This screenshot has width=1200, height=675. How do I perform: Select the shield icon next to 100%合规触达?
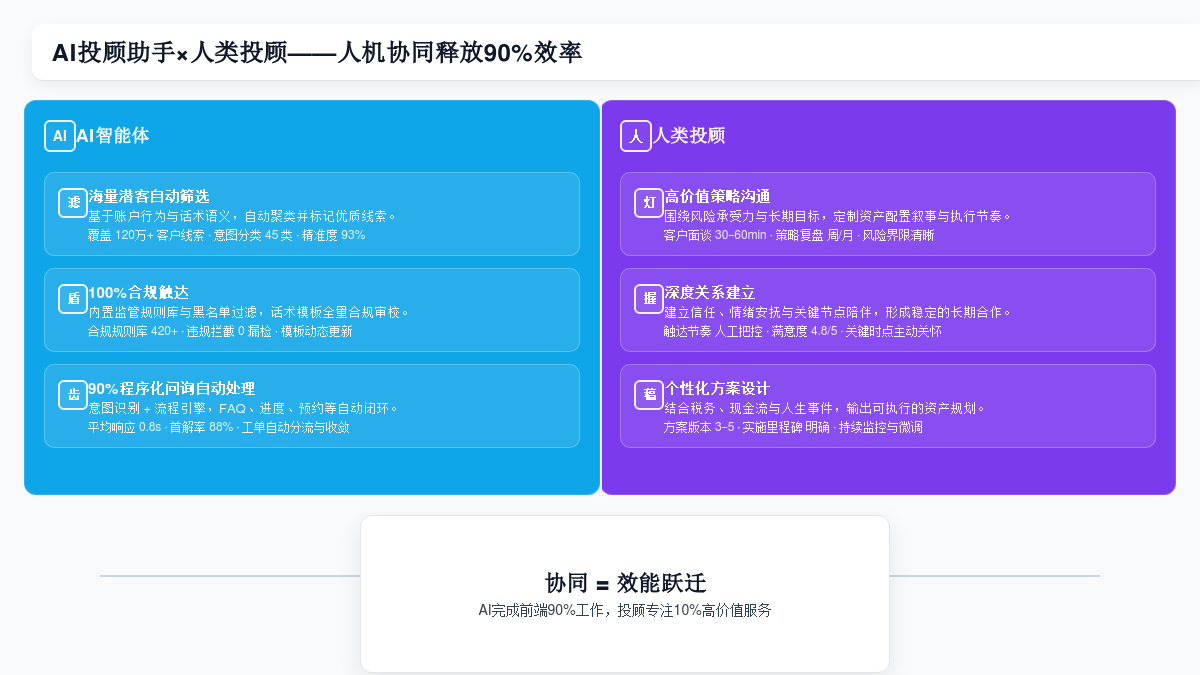(x=73, y=299)
